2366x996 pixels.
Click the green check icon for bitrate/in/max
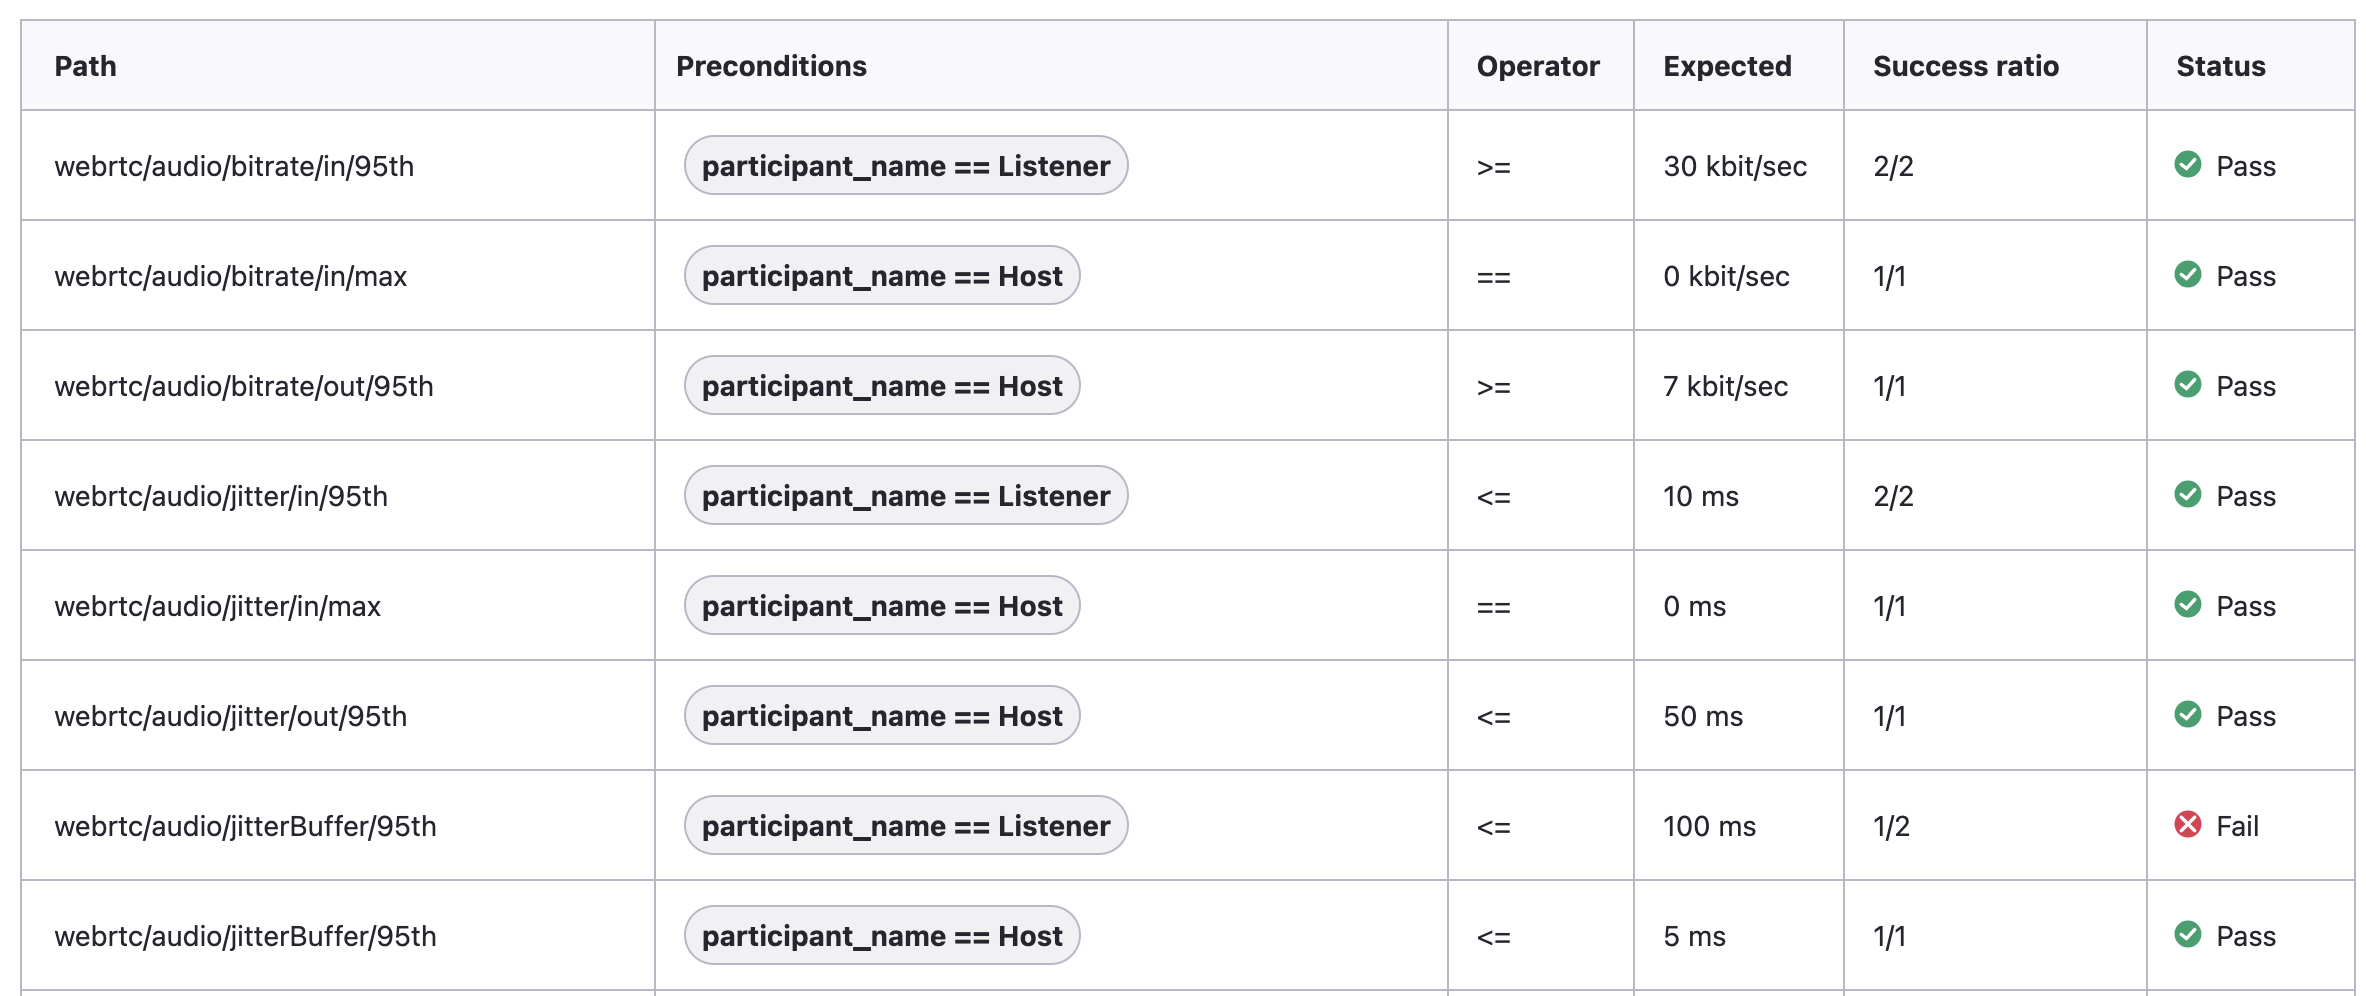2188,275
